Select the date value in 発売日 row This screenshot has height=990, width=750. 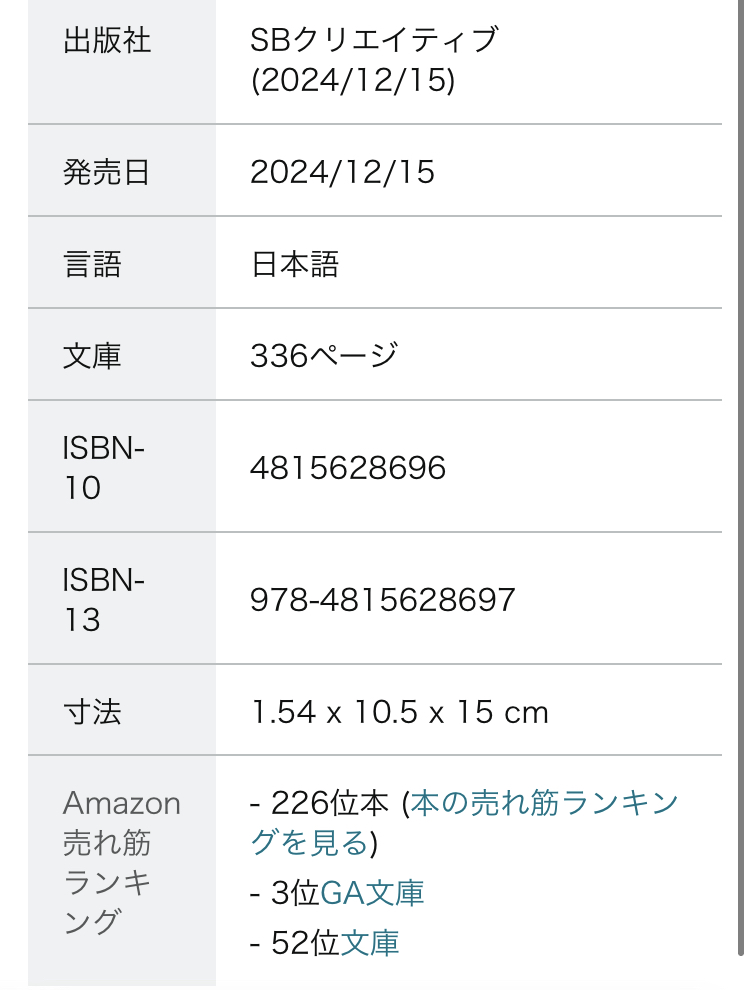[343, 173]
